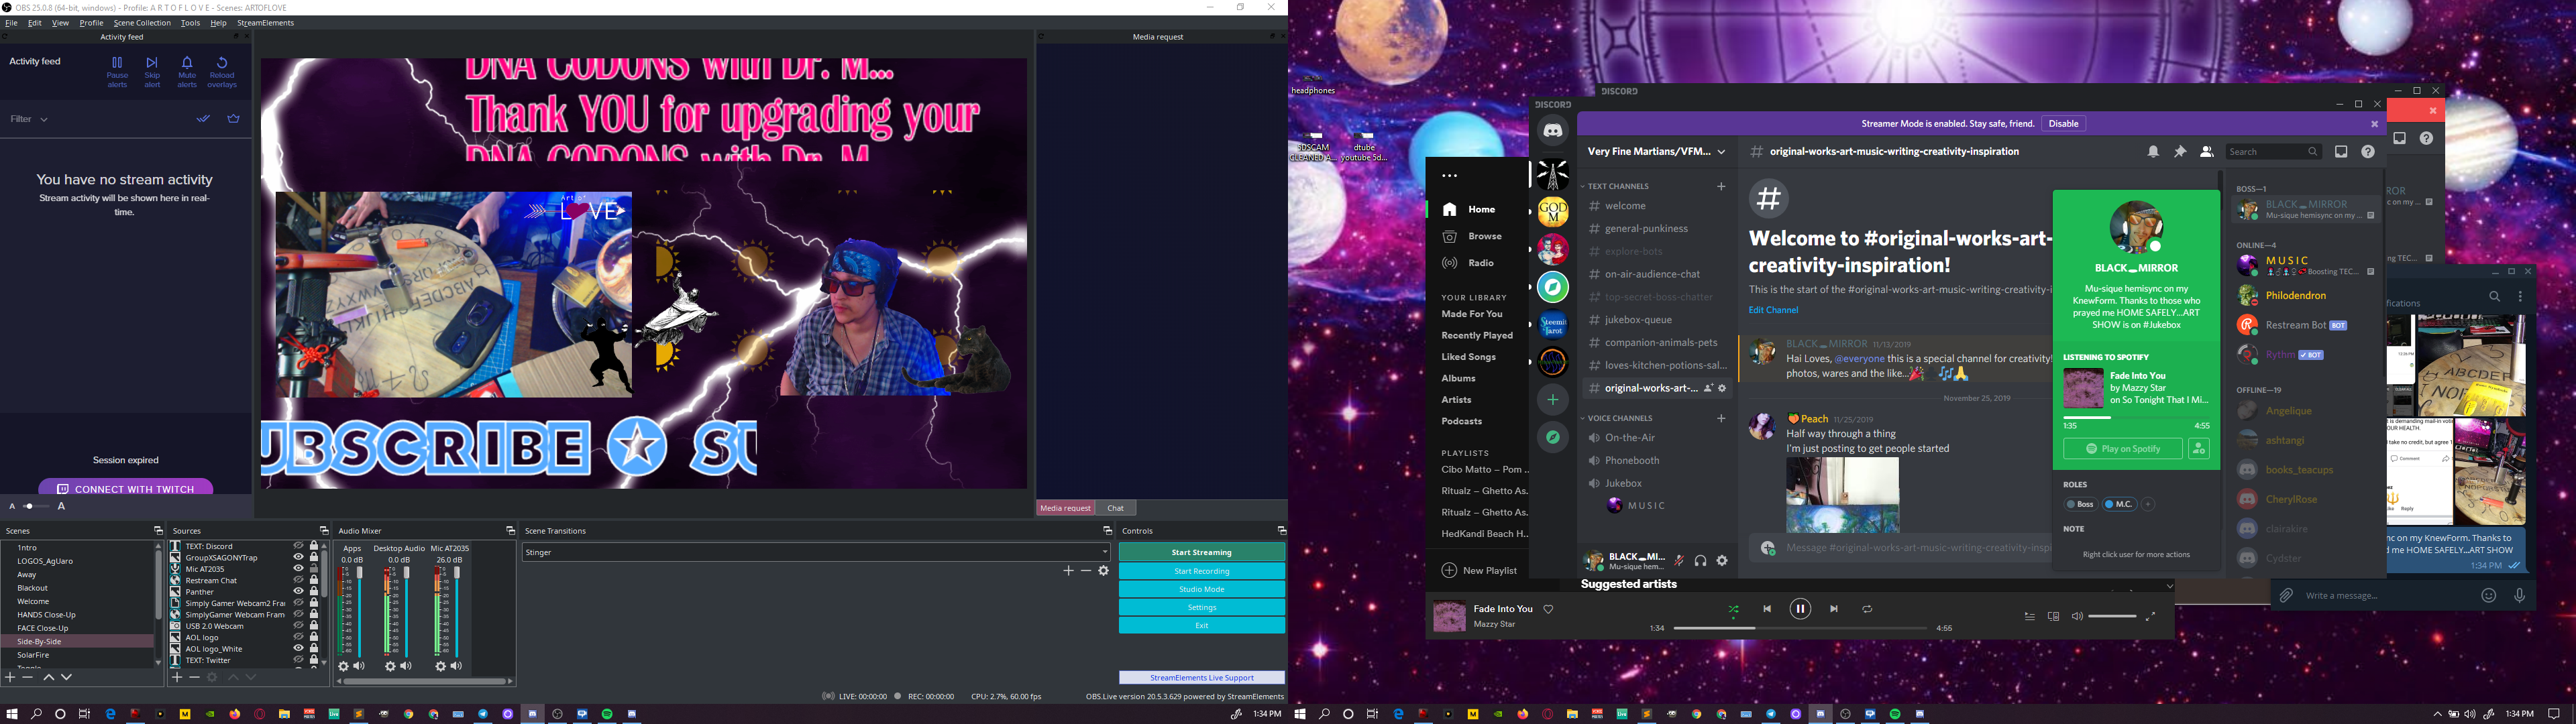Lock the Mic AT2035 source
The width and height of the screenshot is (2576, 724).
coord(314,569)
